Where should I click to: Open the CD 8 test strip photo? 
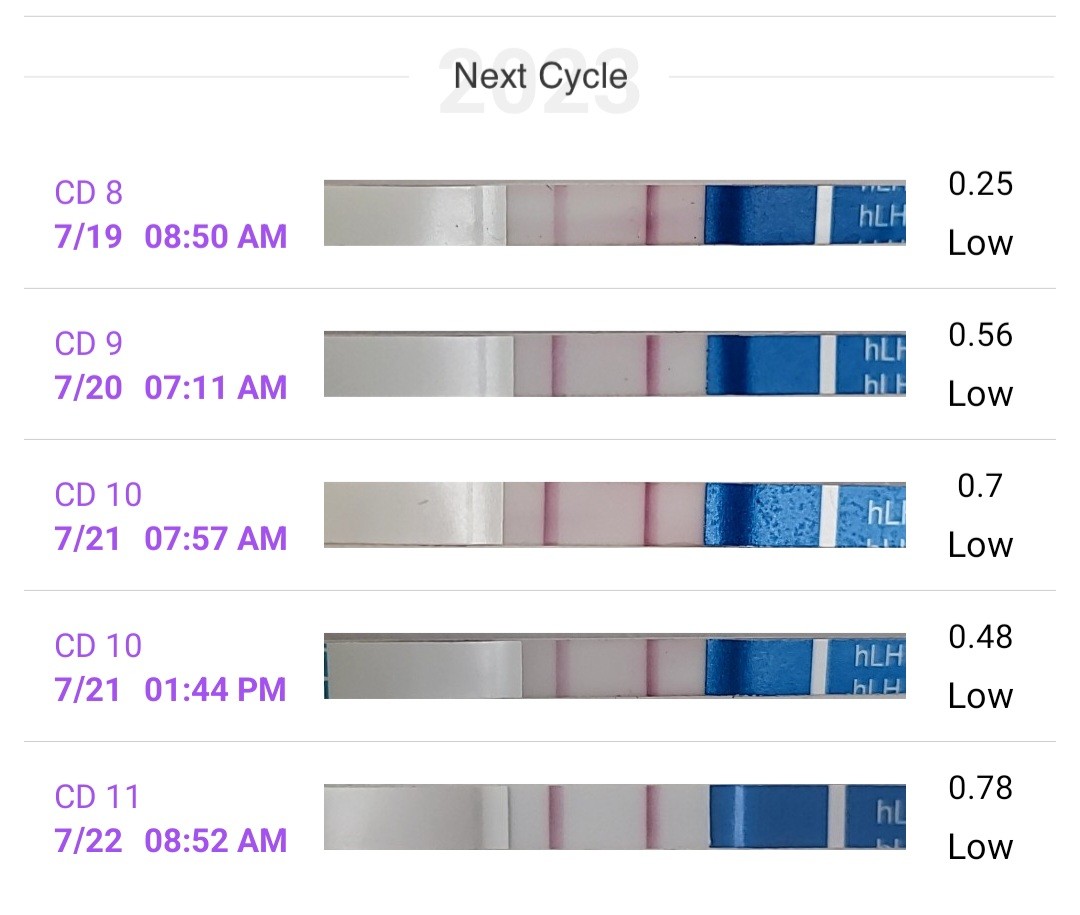[x=614, y=213]
